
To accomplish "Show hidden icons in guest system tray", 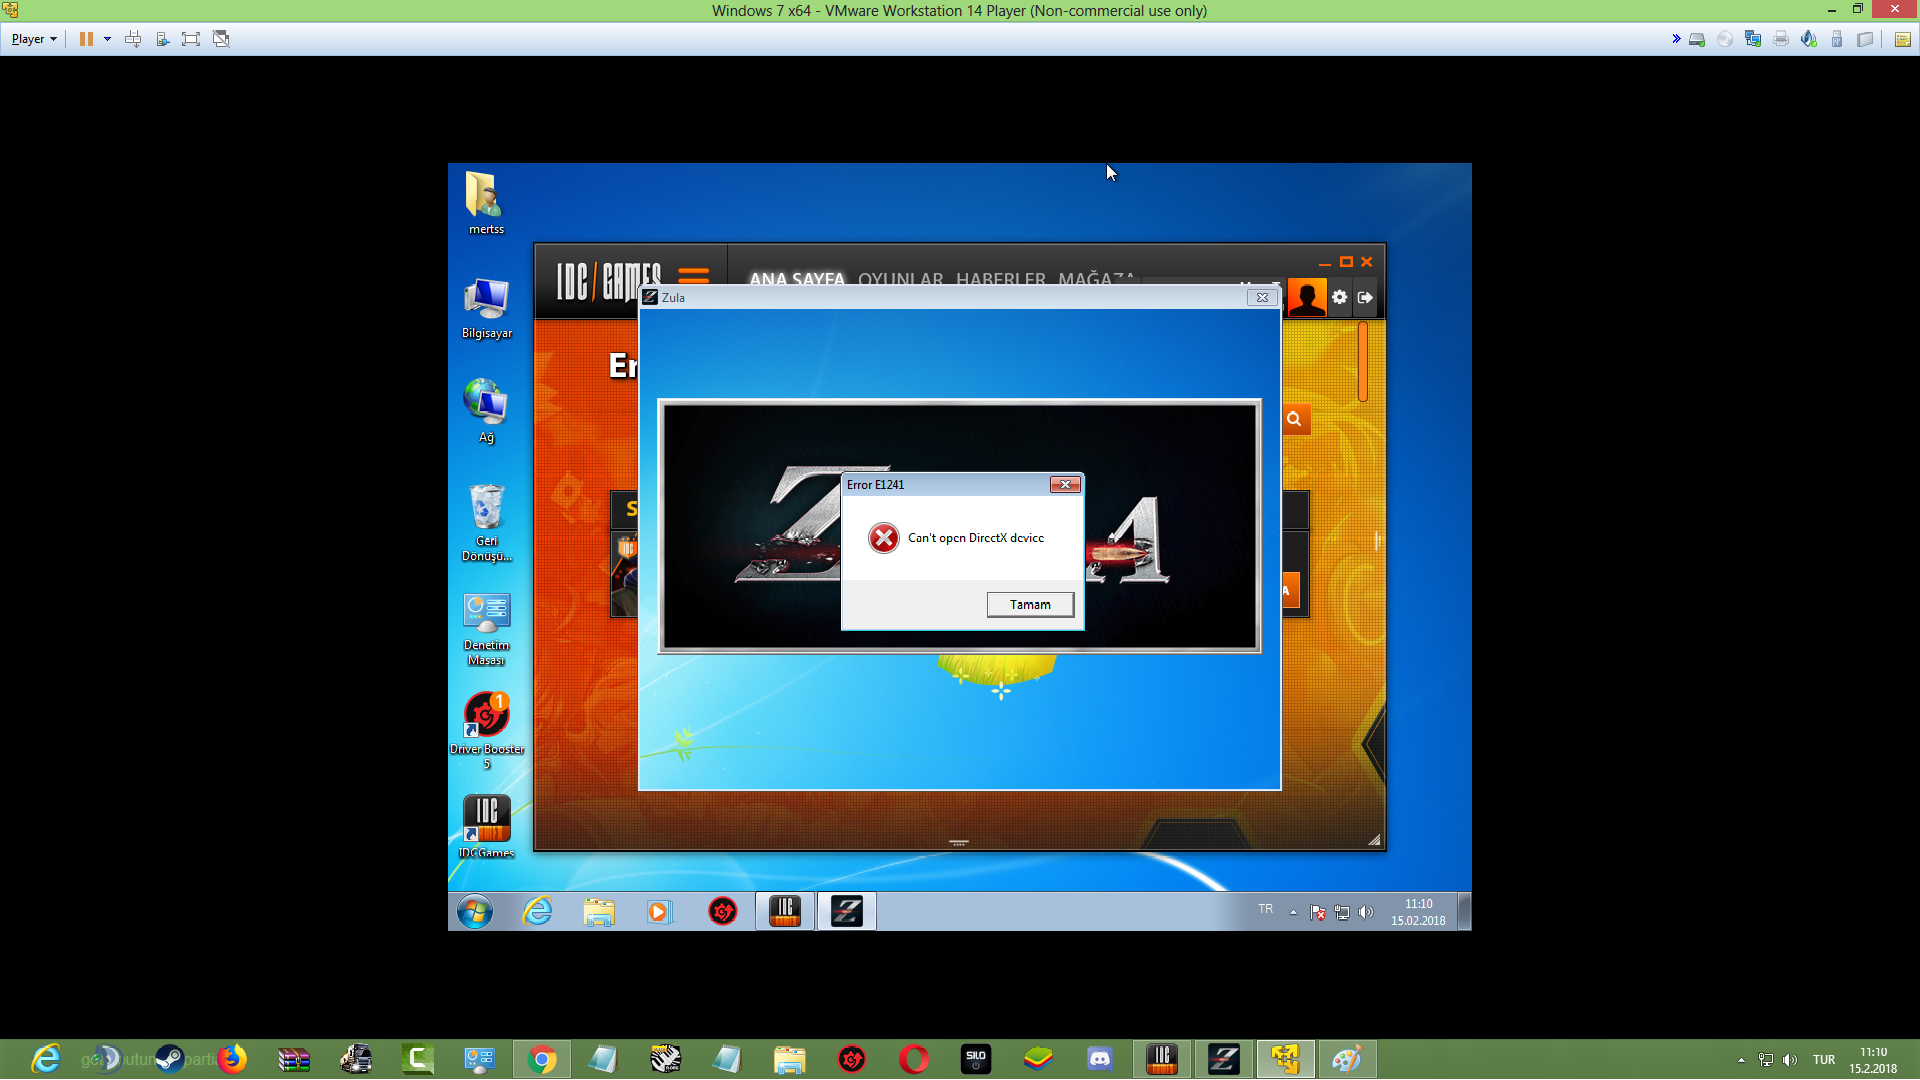I will [x=1293, y=912].
